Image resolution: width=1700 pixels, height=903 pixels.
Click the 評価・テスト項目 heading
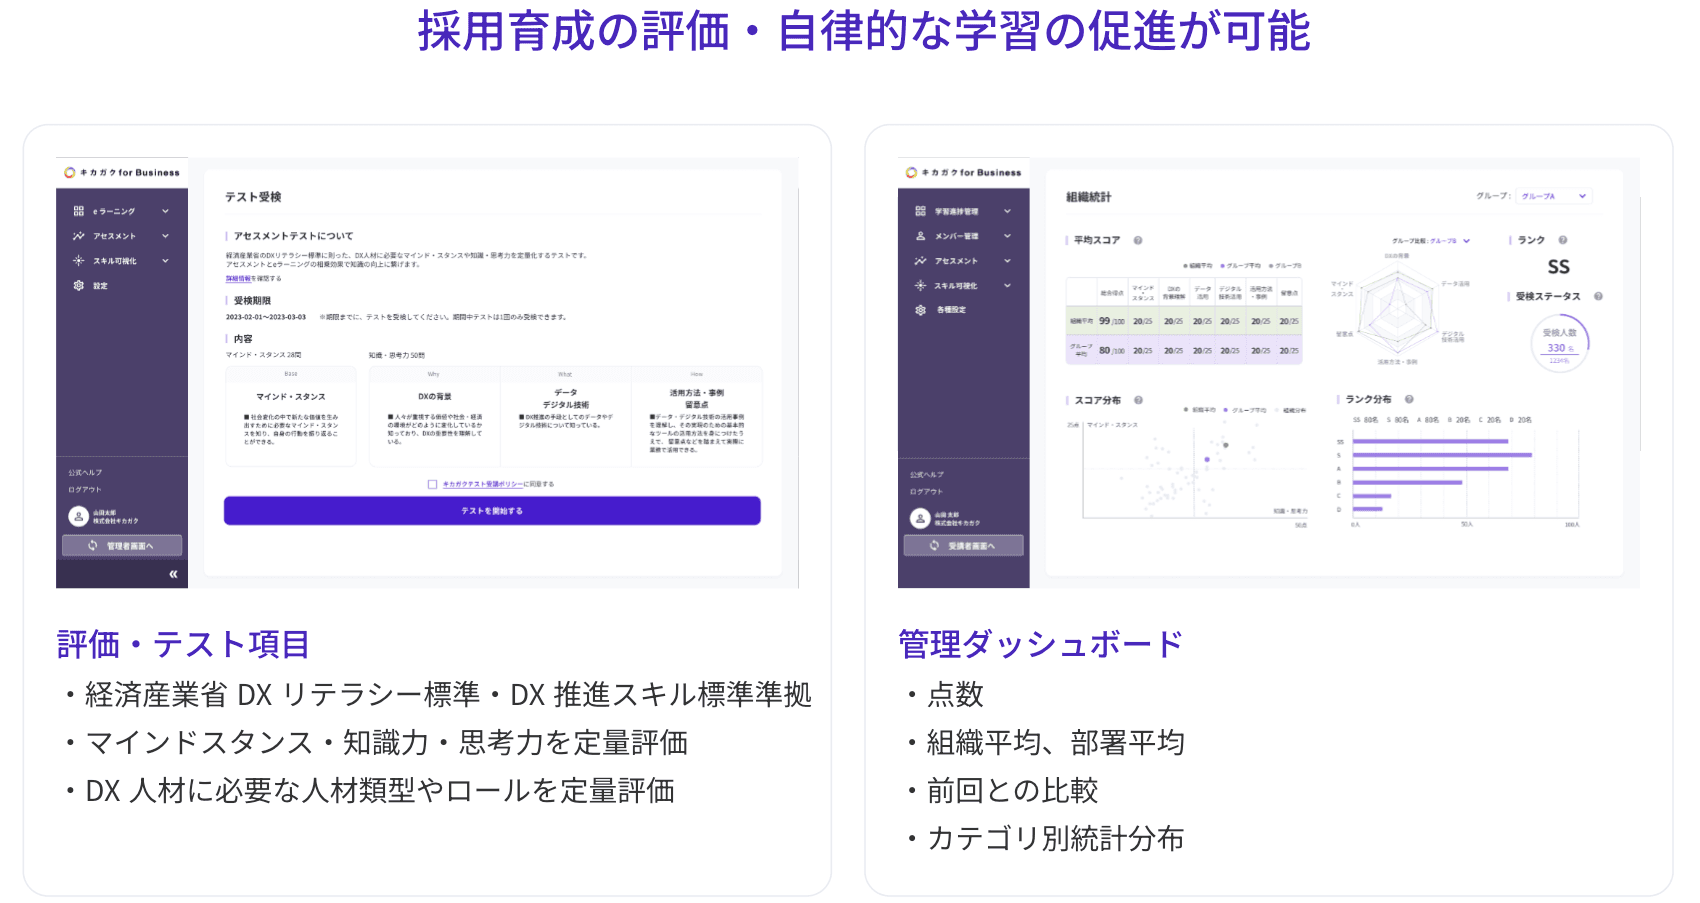(x=183, y=645)
